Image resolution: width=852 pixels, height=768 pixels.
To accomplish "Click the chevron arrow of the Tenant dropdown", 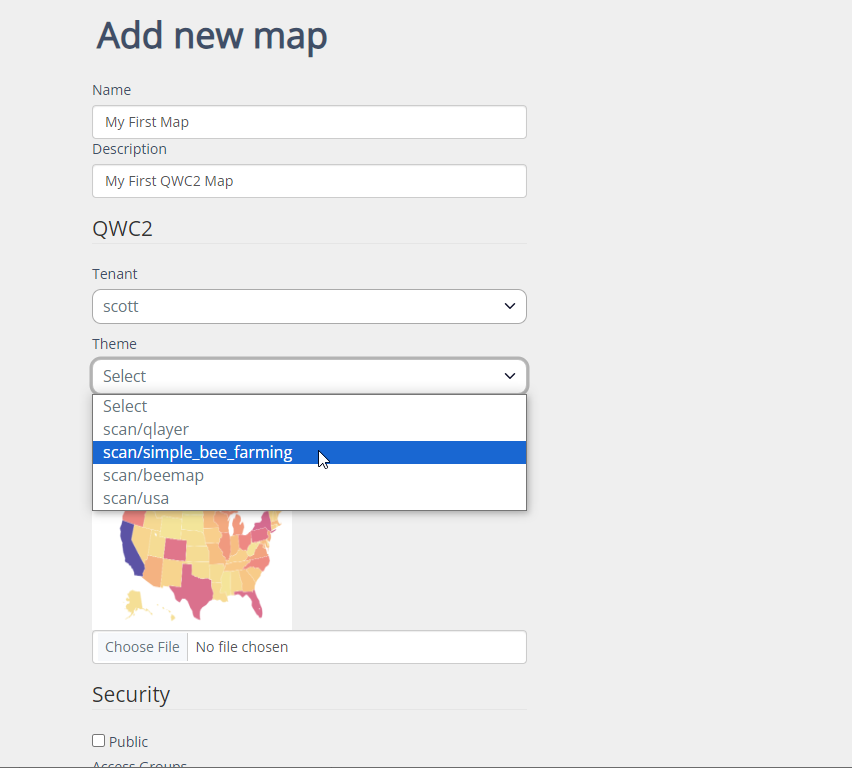I will (509, 306).
